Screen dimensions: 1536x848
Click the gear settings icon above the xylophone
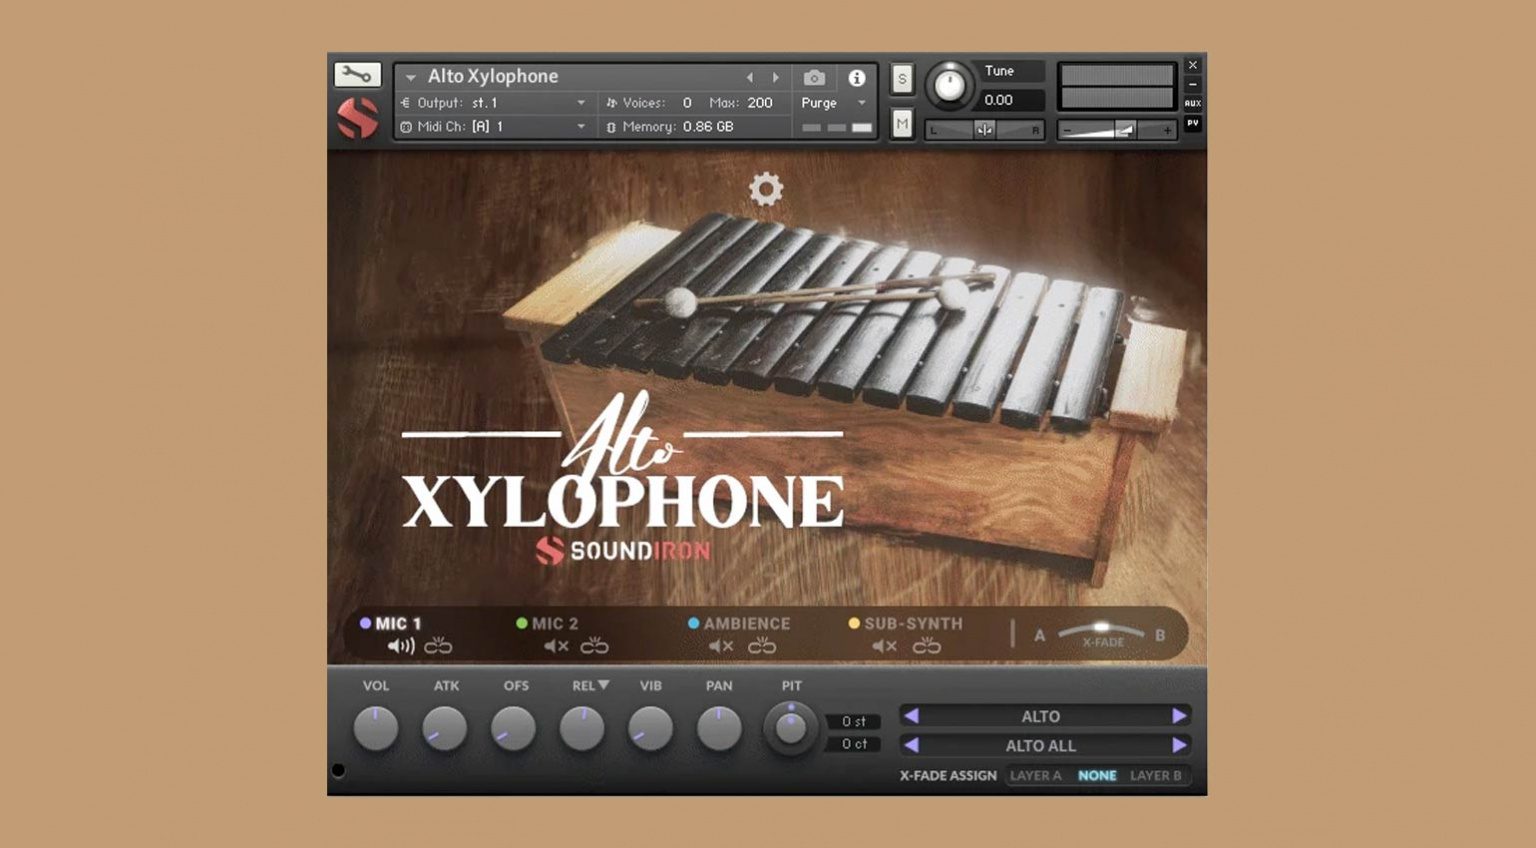click(766, 190)
